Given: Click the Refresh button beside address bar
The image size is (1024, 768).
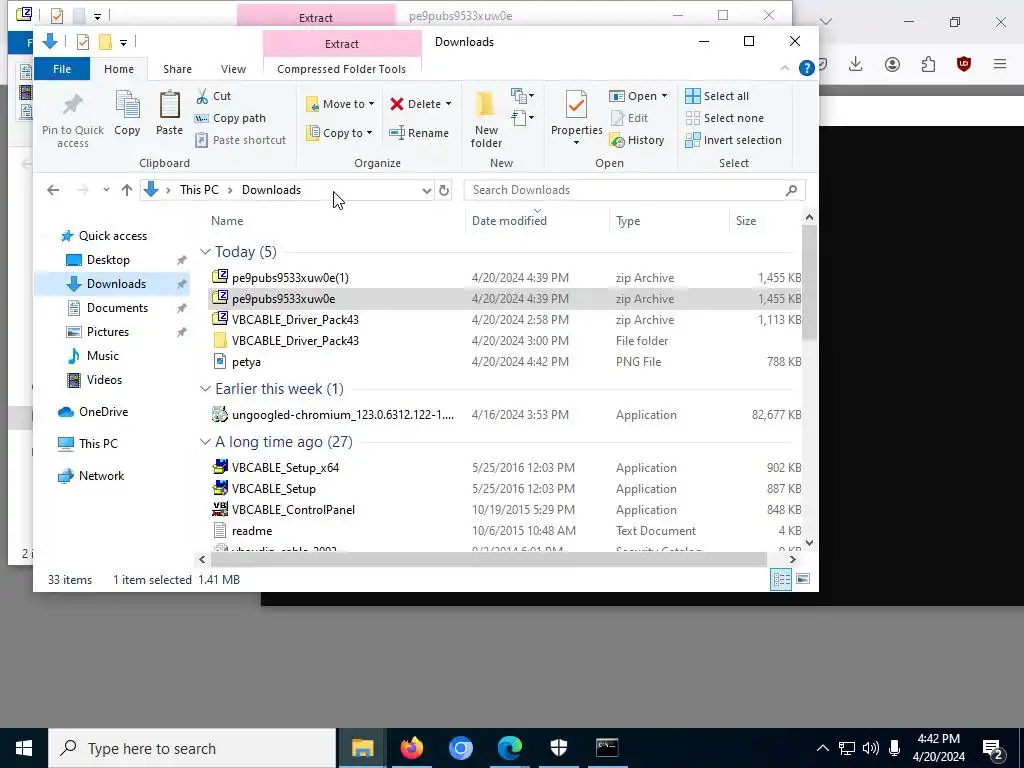Looking at the screenshot, I should pyautogui.click(x=444, y=190).
